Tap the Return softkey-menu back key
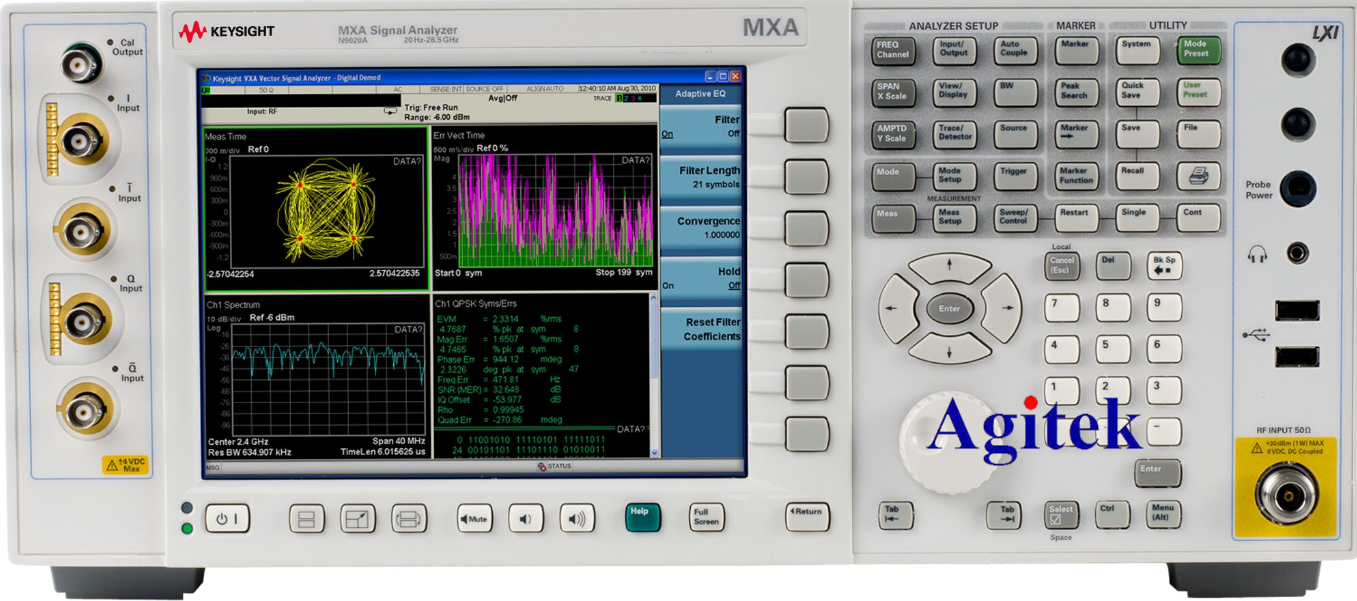The image size is (1357, 601). (x=807, y=516)
